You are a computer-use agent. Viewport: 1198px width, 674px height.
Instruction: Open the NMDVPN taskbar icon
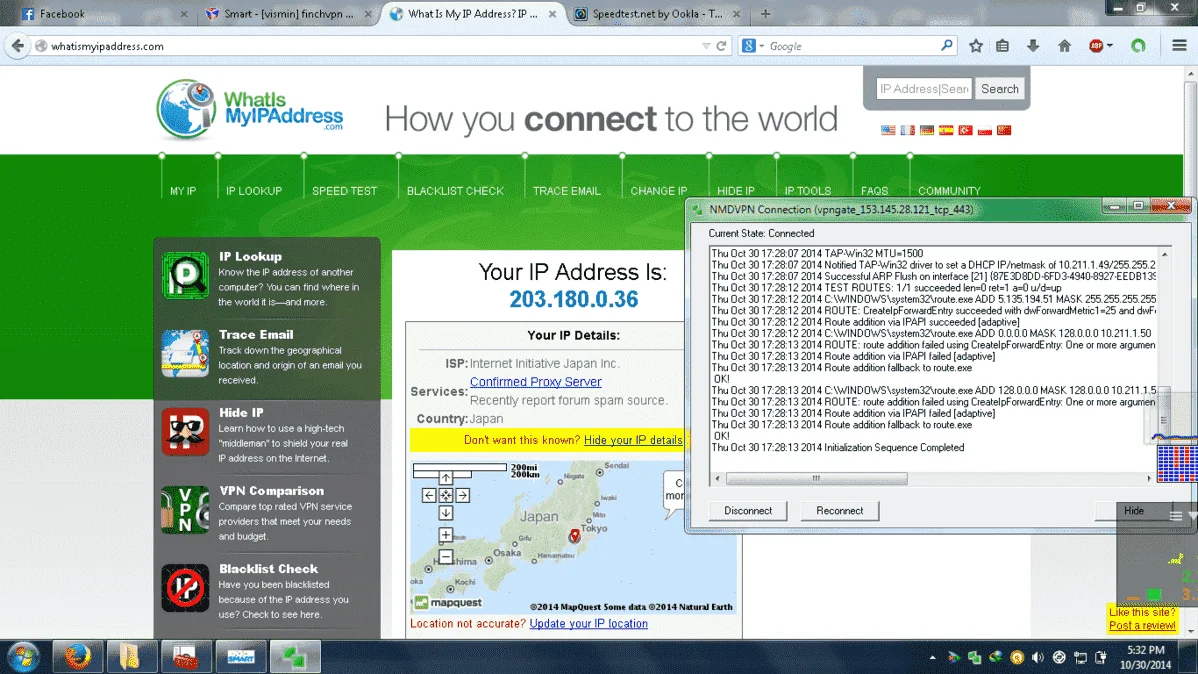[295, 656]
